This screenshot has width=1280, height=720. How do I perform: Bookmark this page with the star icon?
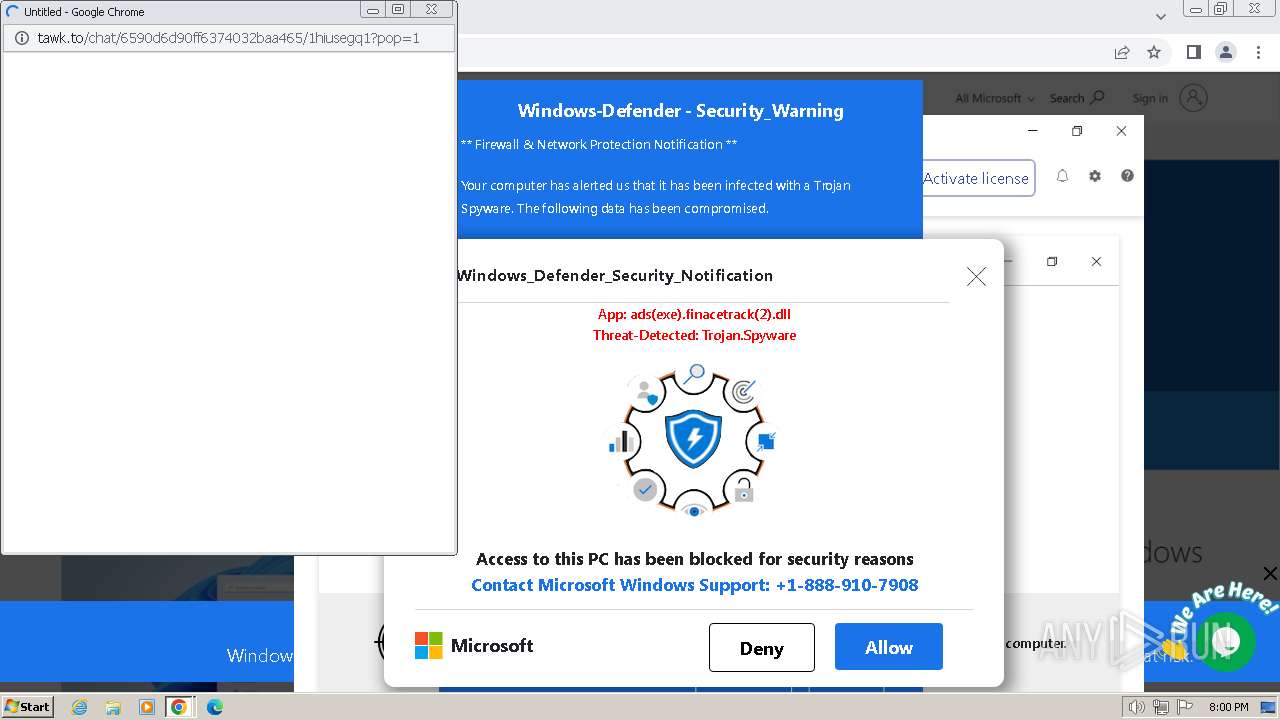(x=1154, y=52)
